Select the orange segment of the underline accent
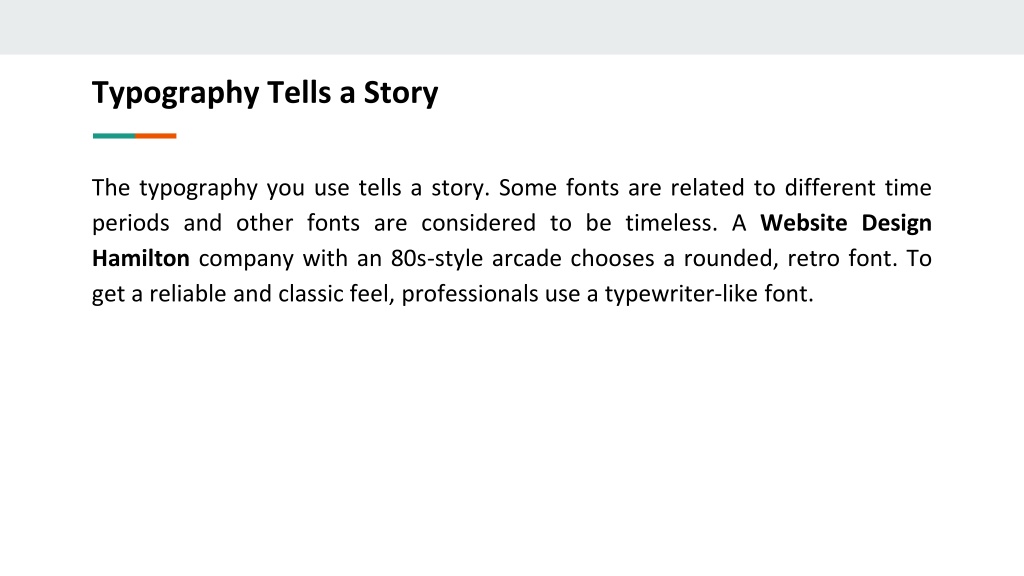Screen dimensions: 1024x576 (155, 136)
